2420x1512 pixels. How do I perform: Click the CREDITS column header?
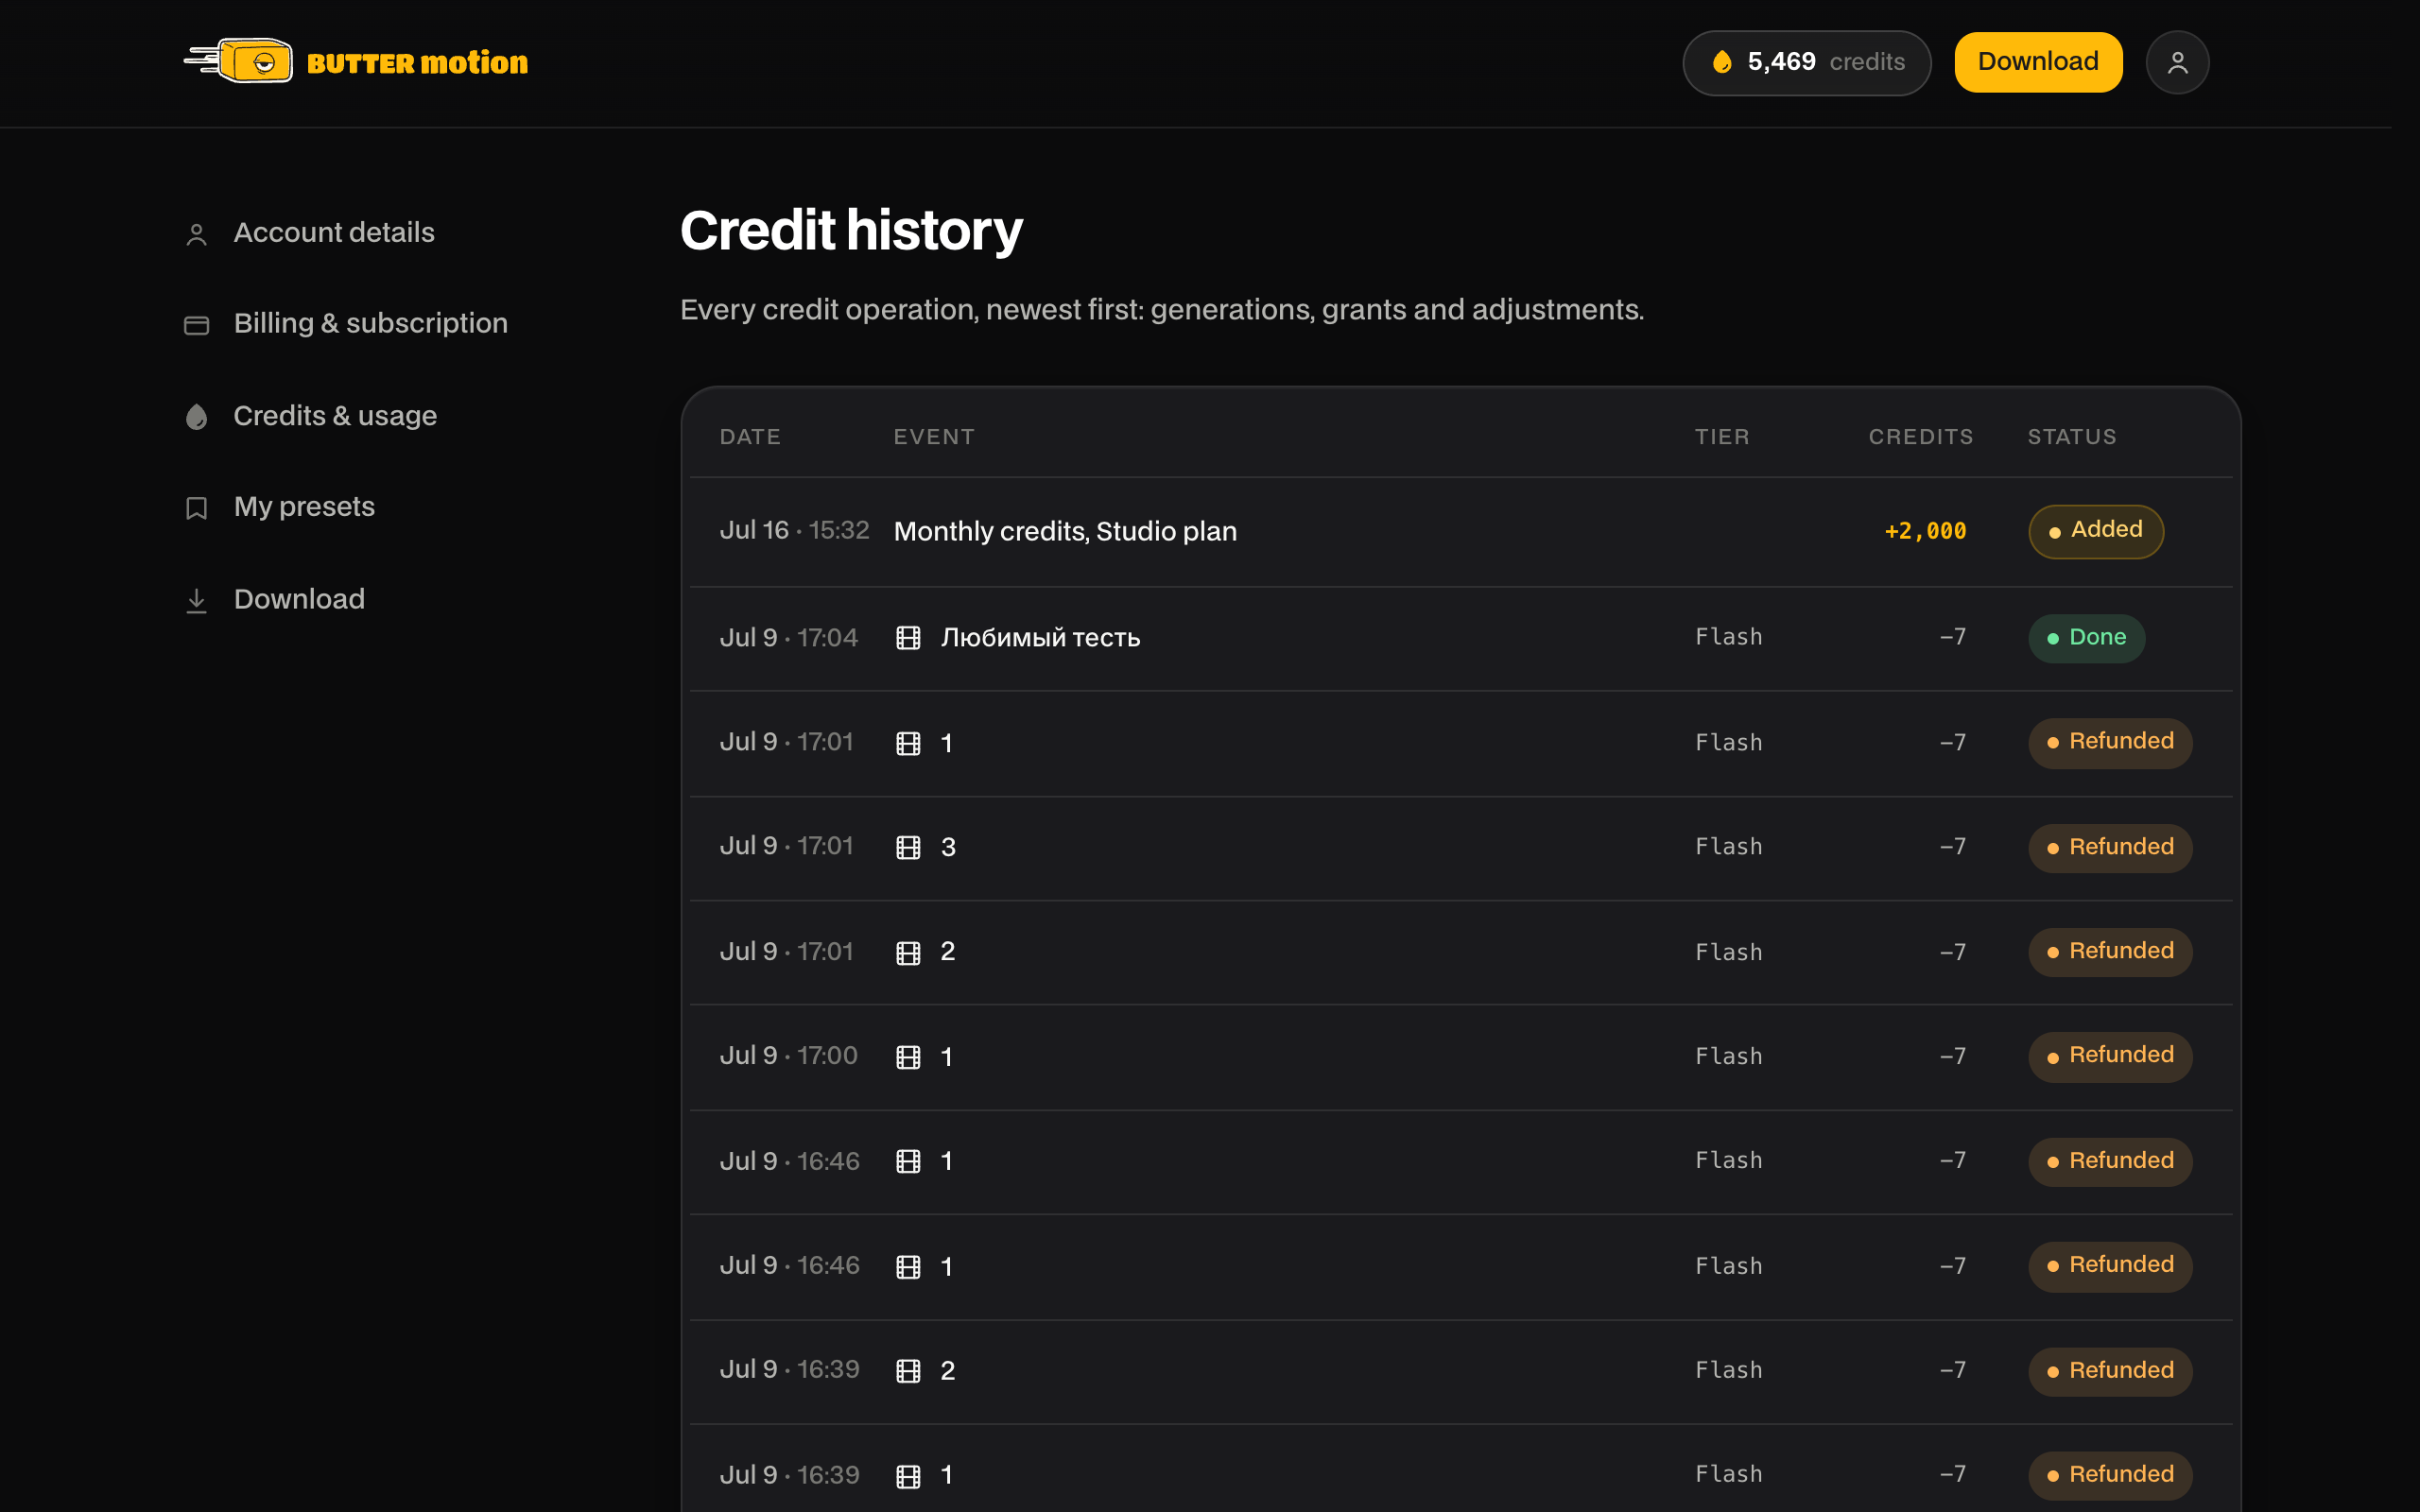pos(1921,437)
